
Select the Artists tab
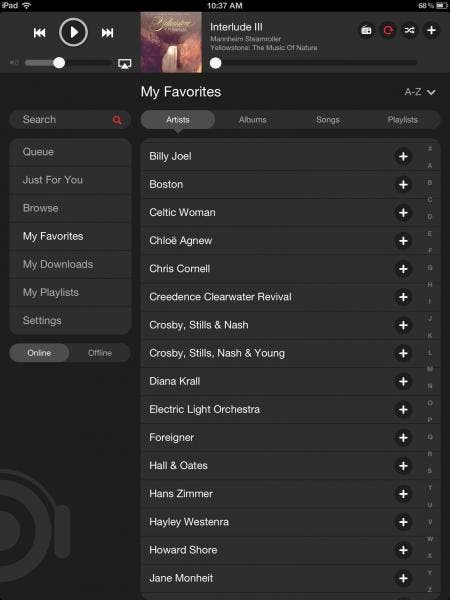[178, 120]
